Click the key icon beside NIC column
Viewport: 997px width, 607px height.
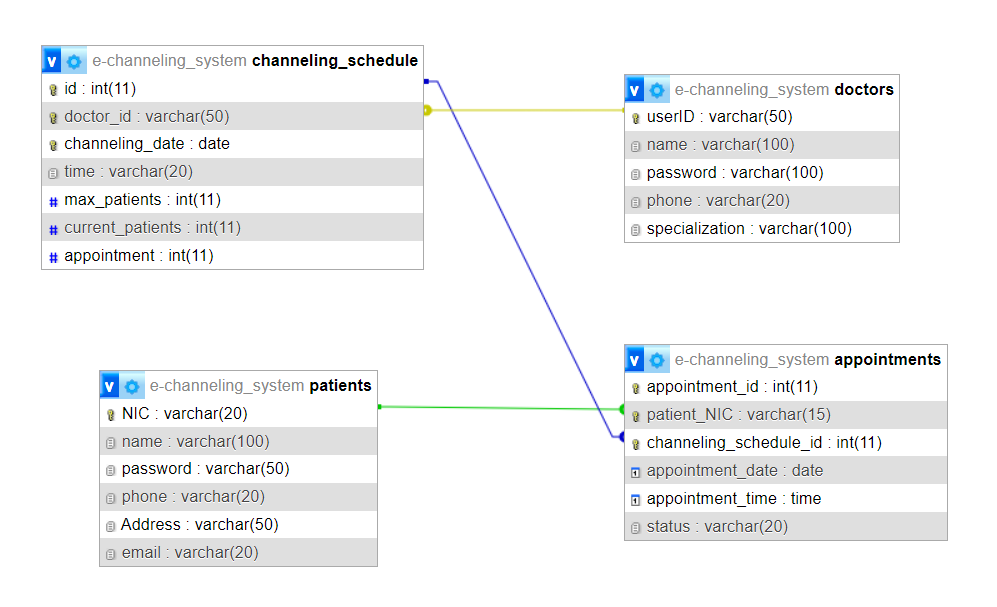click(111, 415)
